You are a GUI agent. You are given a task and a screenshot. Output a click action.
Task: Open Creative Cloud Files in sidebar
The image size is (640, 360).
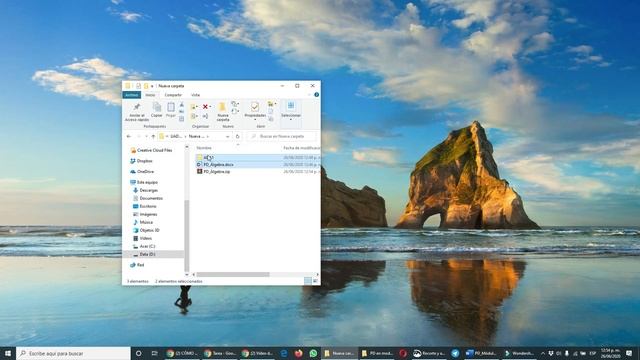(151, 150)
